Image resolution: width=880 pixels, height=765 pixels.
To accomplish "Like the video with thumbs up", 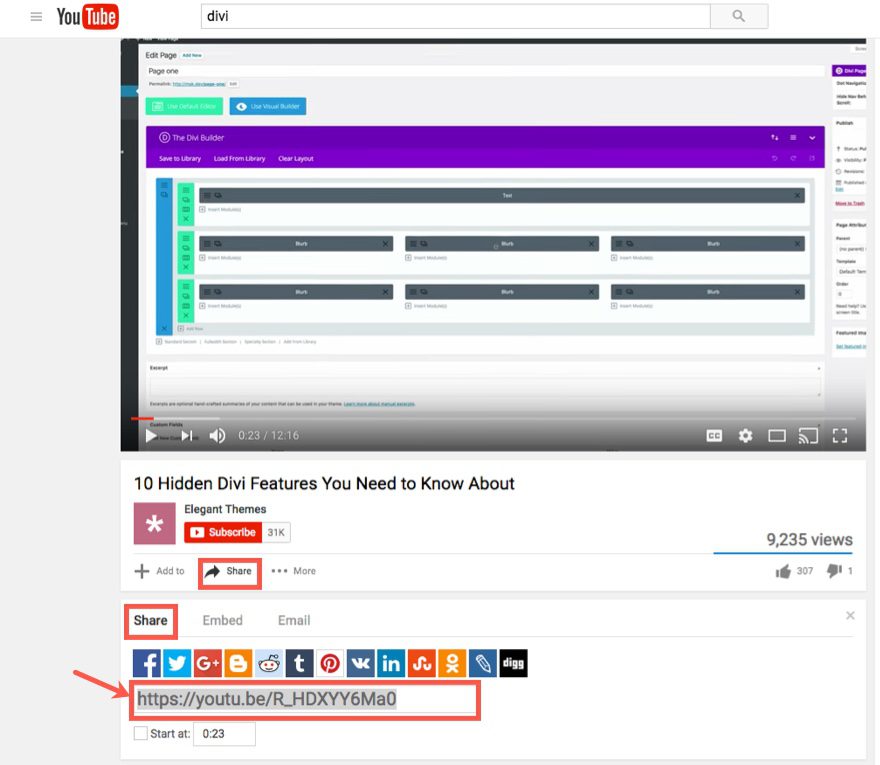I will (x=783, y=570).
